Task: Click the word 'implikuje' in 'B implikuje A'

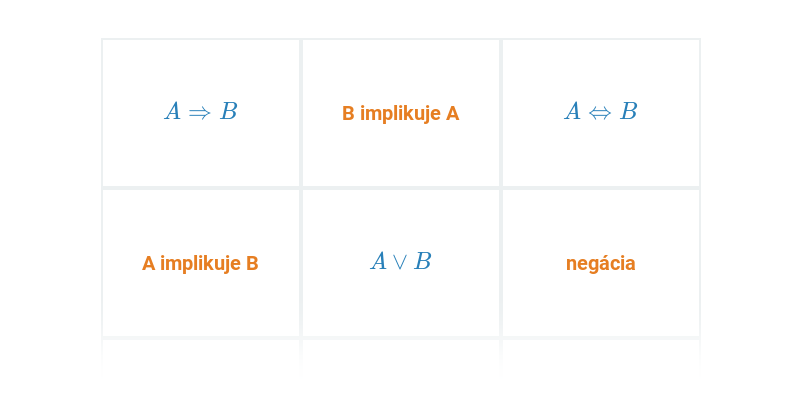Action: coord(401,114)
